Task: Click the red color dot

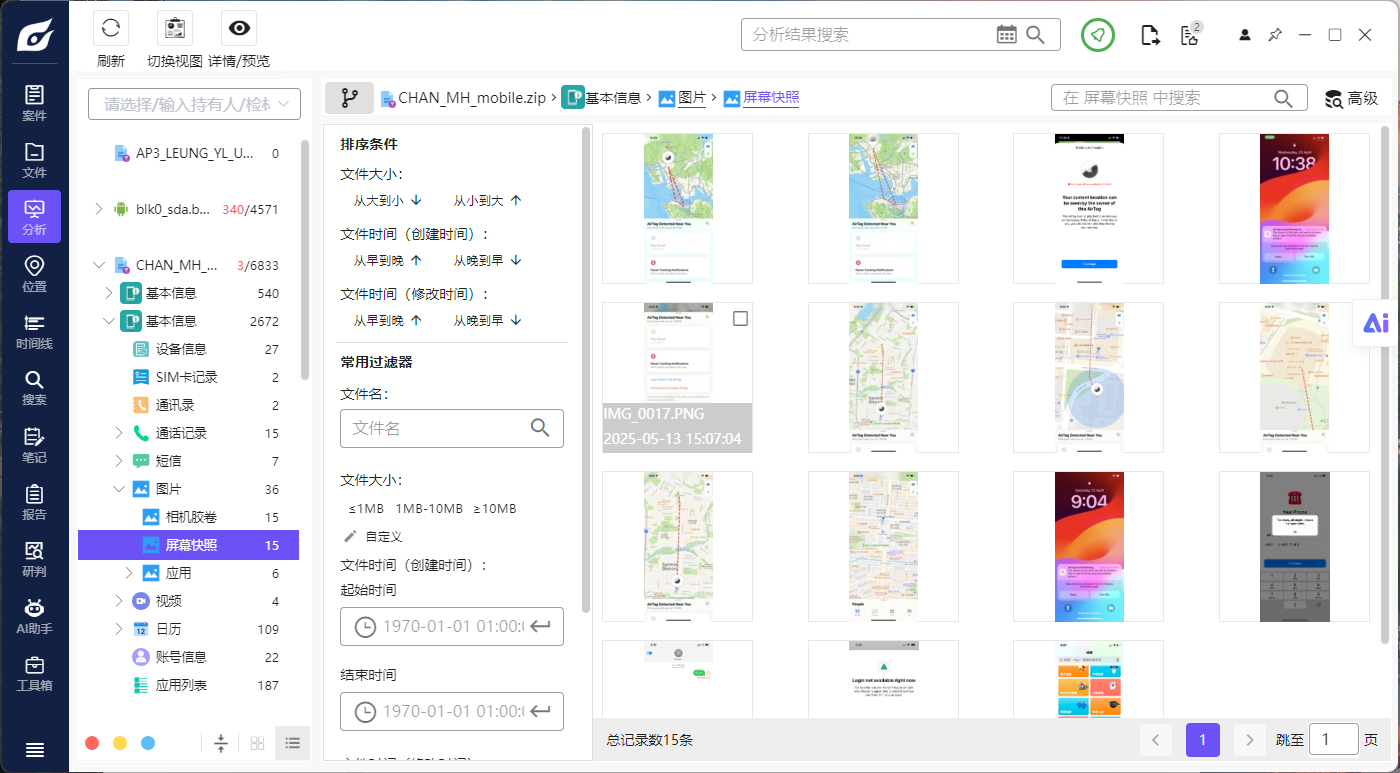Action: [92, 743]
